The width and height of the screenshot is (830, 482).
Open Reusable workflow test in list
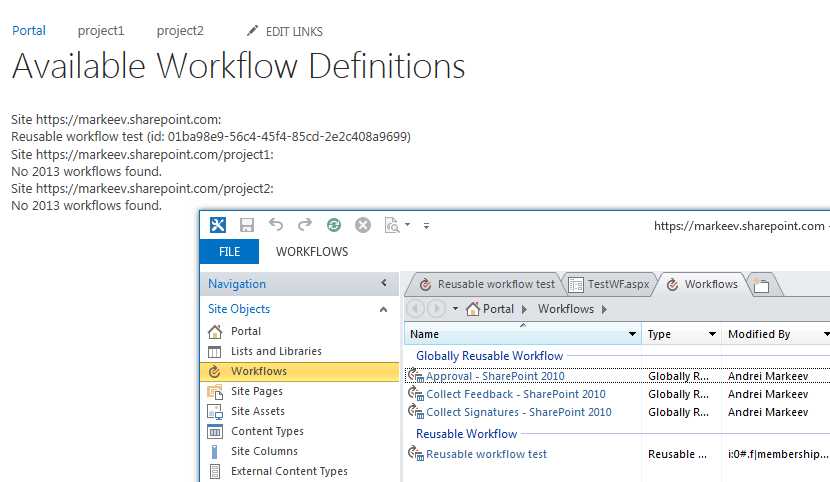point(486,454)
